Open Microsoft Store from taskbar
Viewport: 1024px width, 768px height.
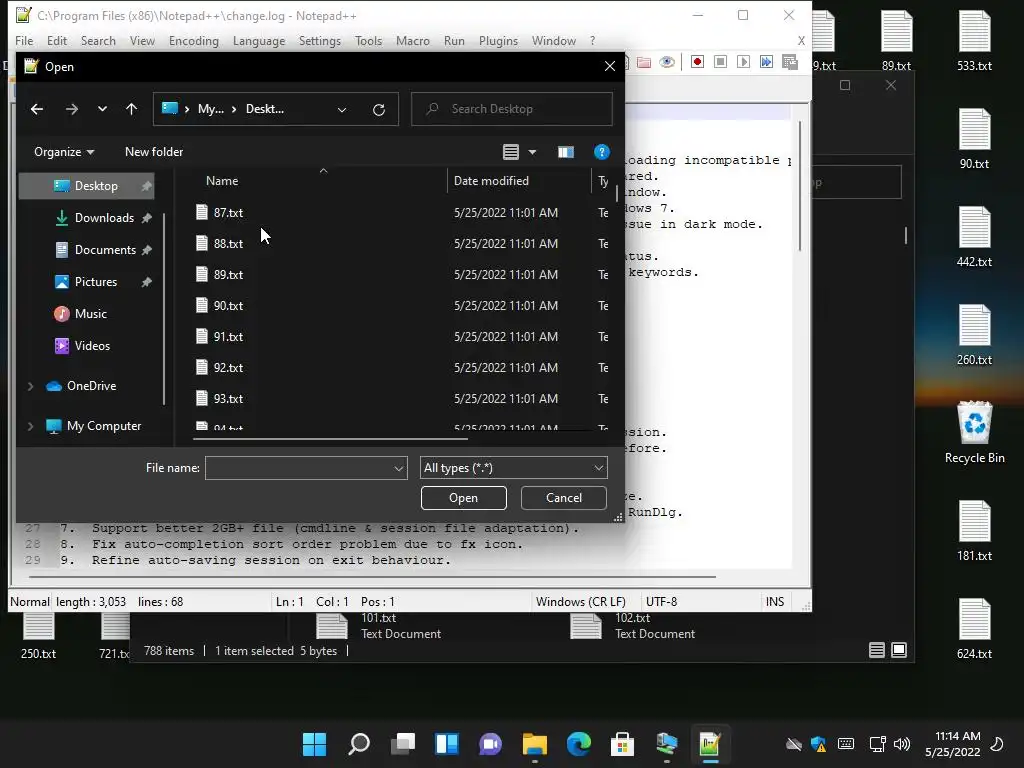pyautogui.click(x=622, y=744)
